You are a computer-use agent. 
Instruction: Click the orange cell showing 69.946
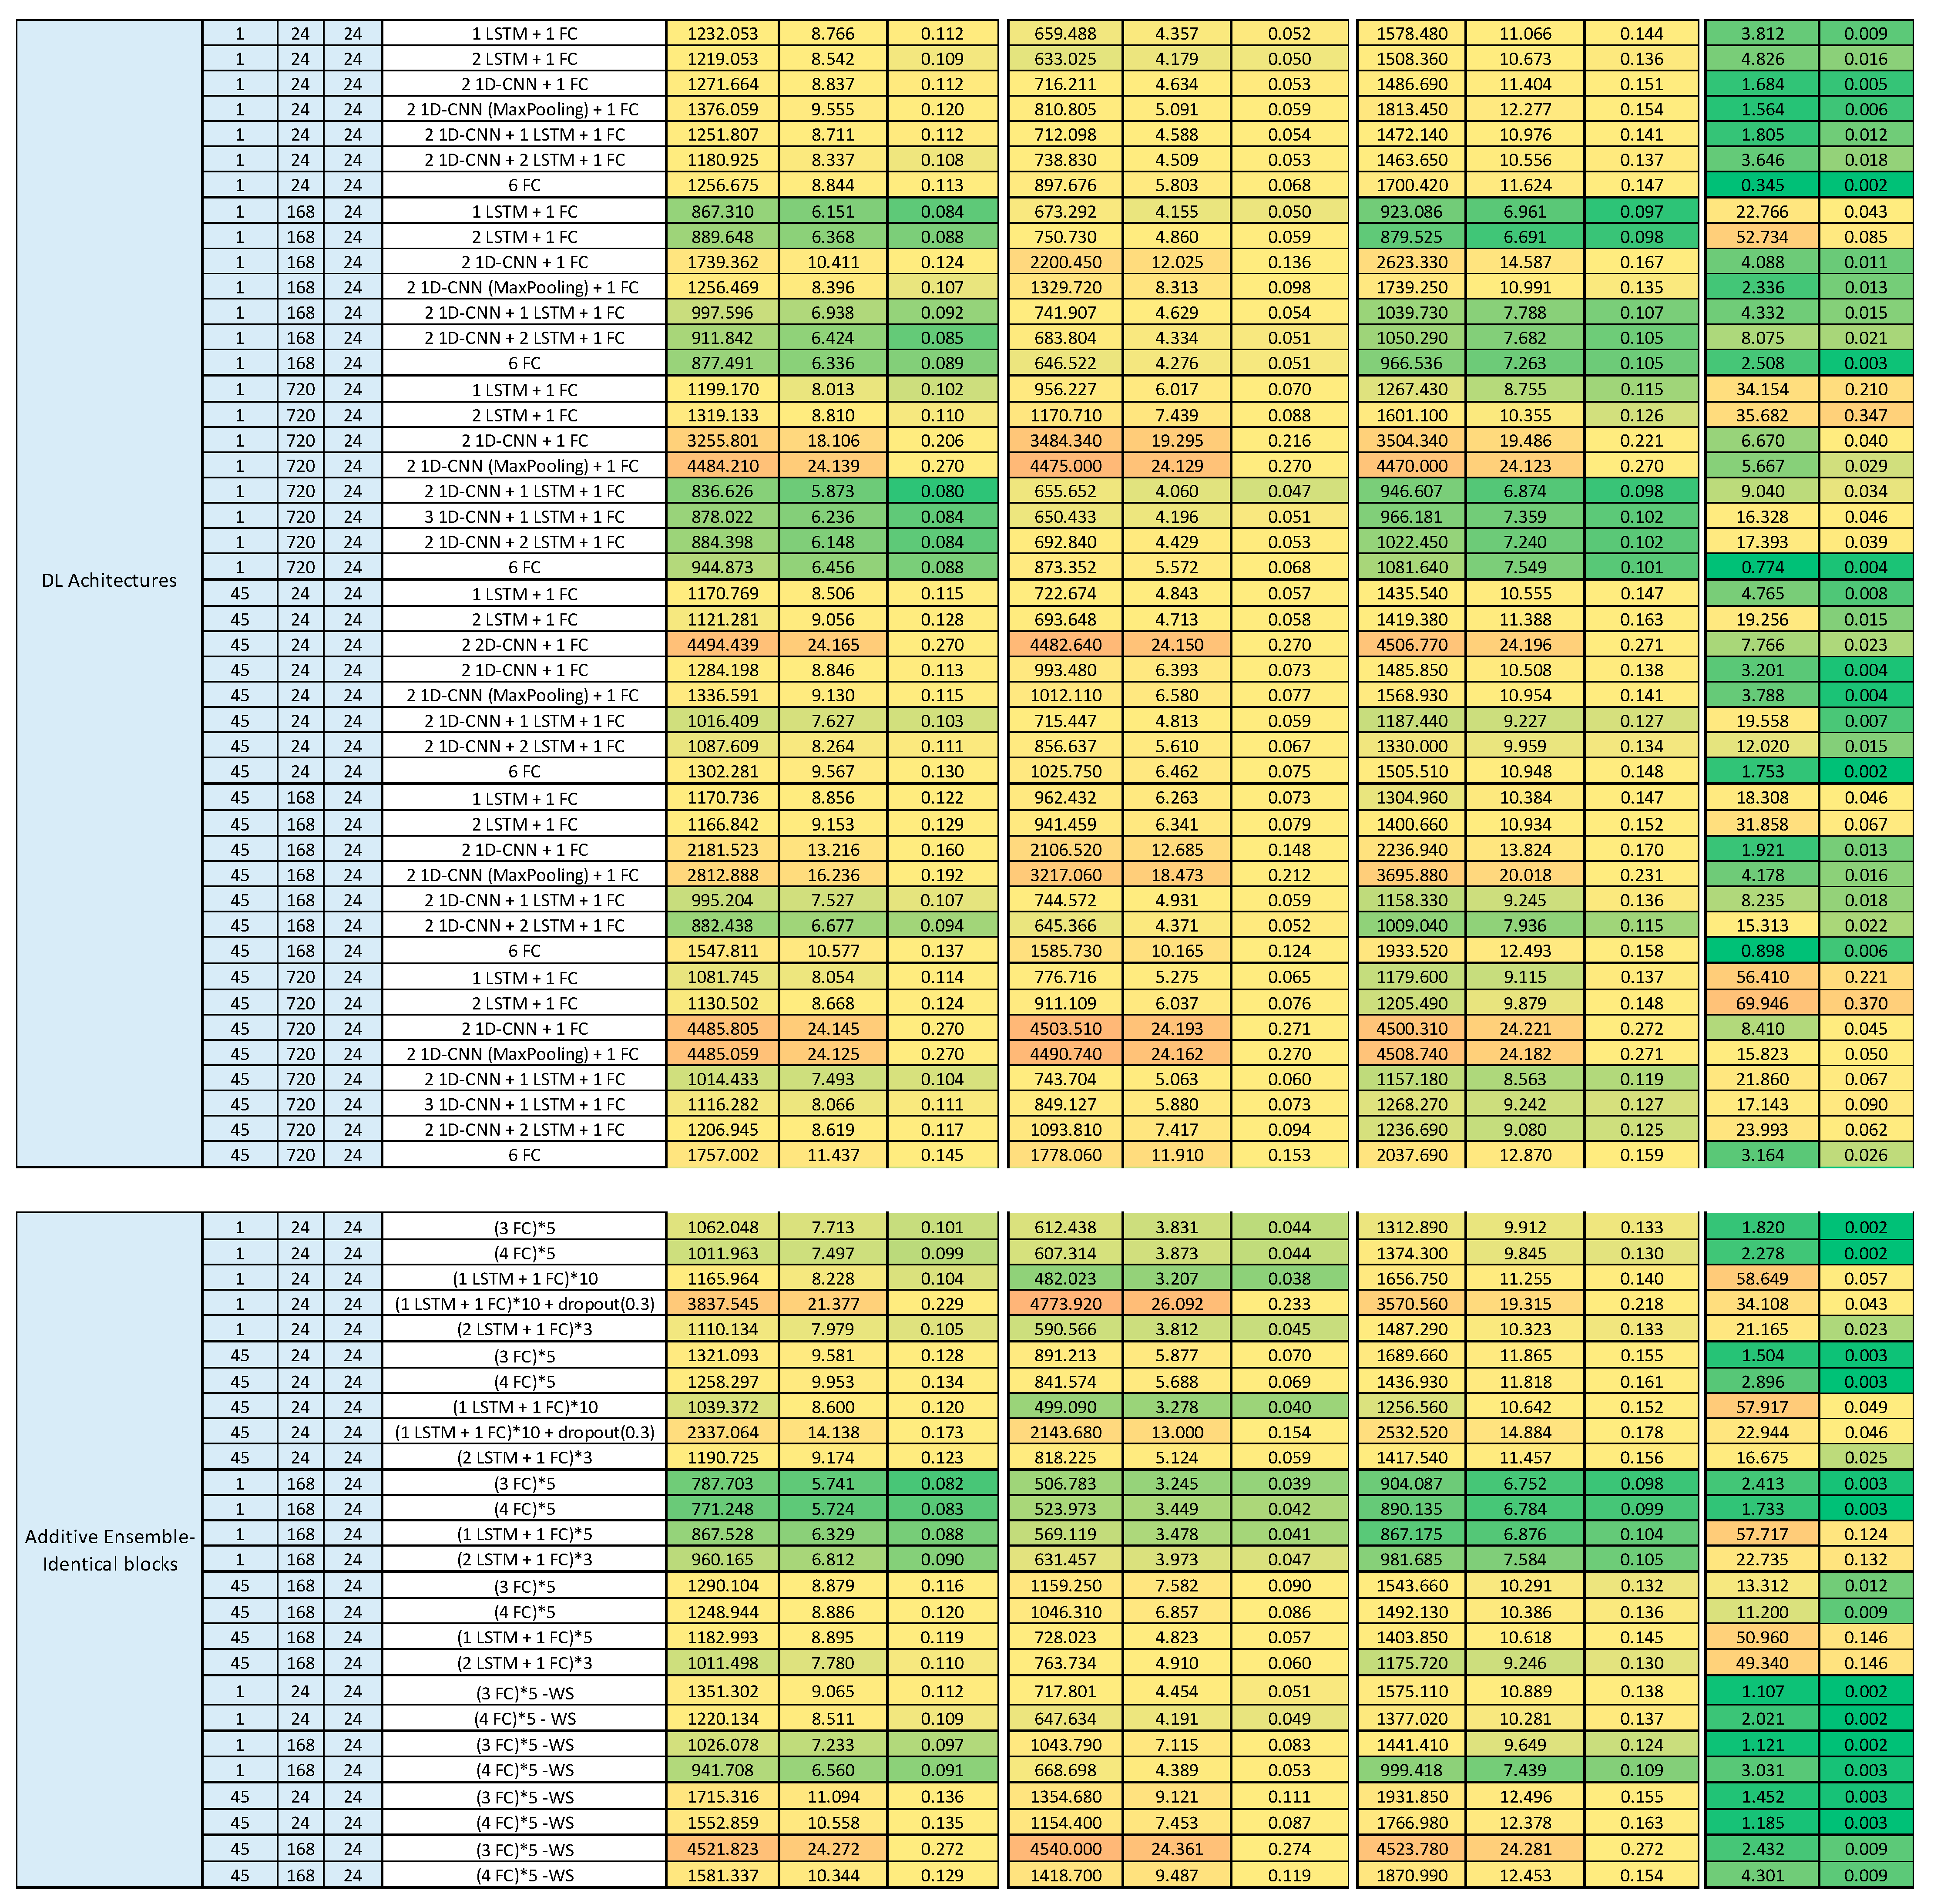pos(1762,1003)
